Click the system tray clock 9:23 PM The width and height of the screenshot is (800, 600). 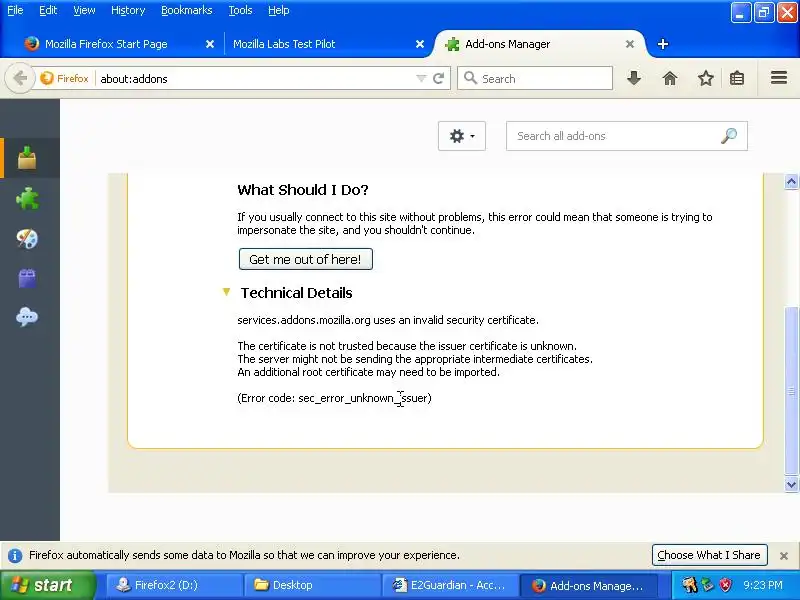[763, 585]
